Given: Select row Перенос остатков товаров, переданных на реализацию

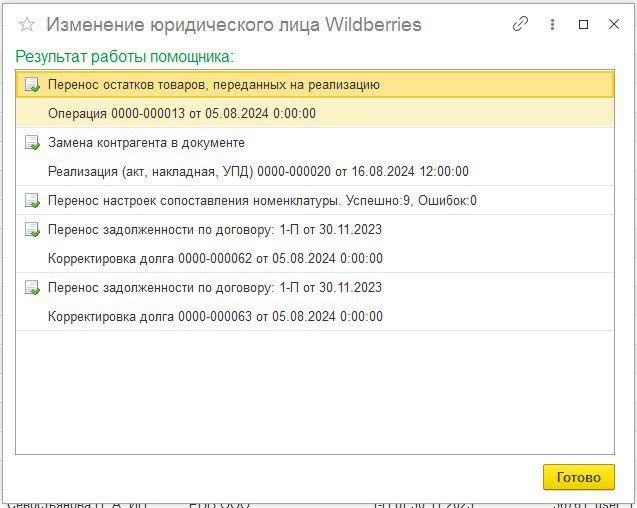Looking at the screenshot, I should (x=214, y=85).
